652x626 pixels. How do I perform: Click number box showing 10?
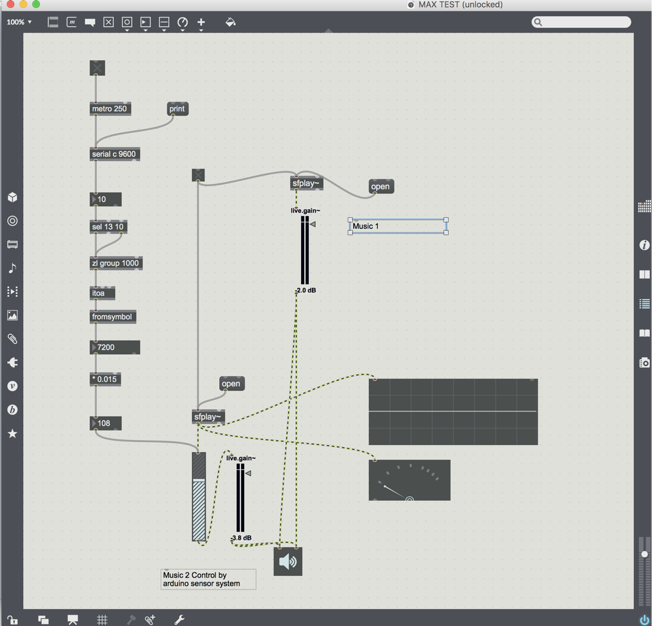[106, 199]
